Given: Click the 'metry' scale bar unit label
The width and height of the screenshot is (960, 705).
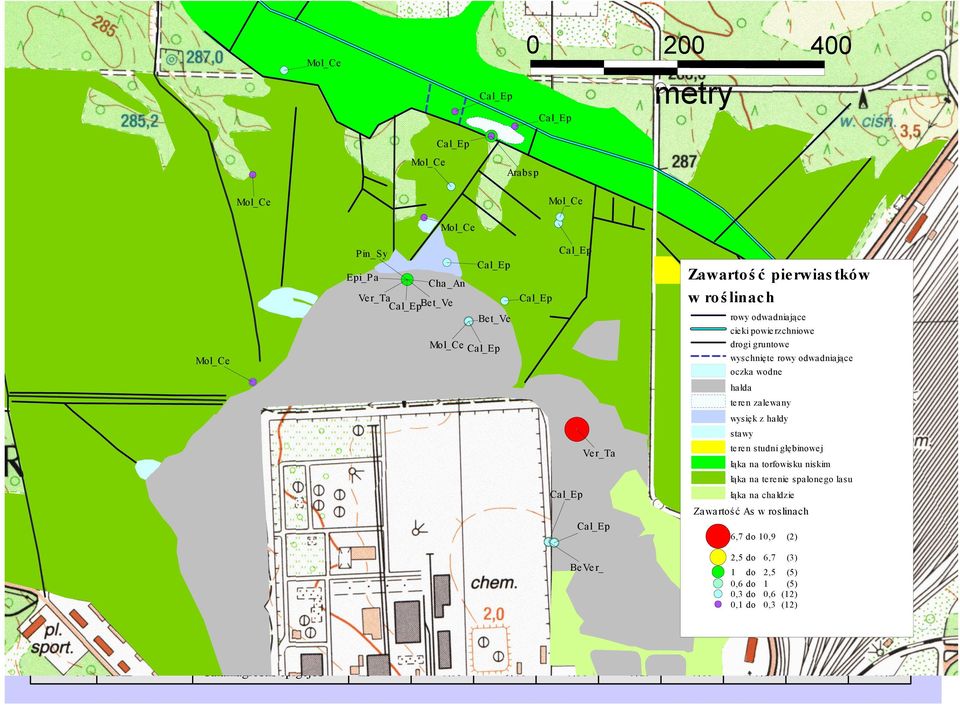Looking at the screenshot, I should [694, 95].
